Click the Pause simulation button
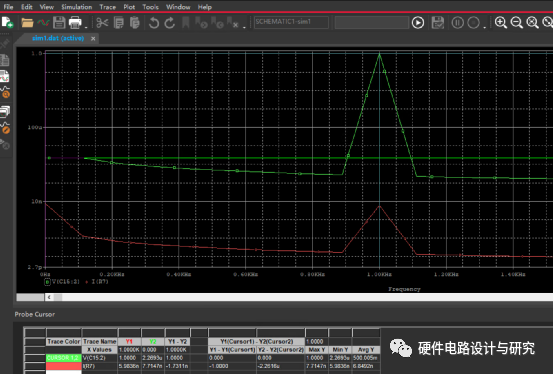Viewport: 553px width, 374px height. click(457, 23)
